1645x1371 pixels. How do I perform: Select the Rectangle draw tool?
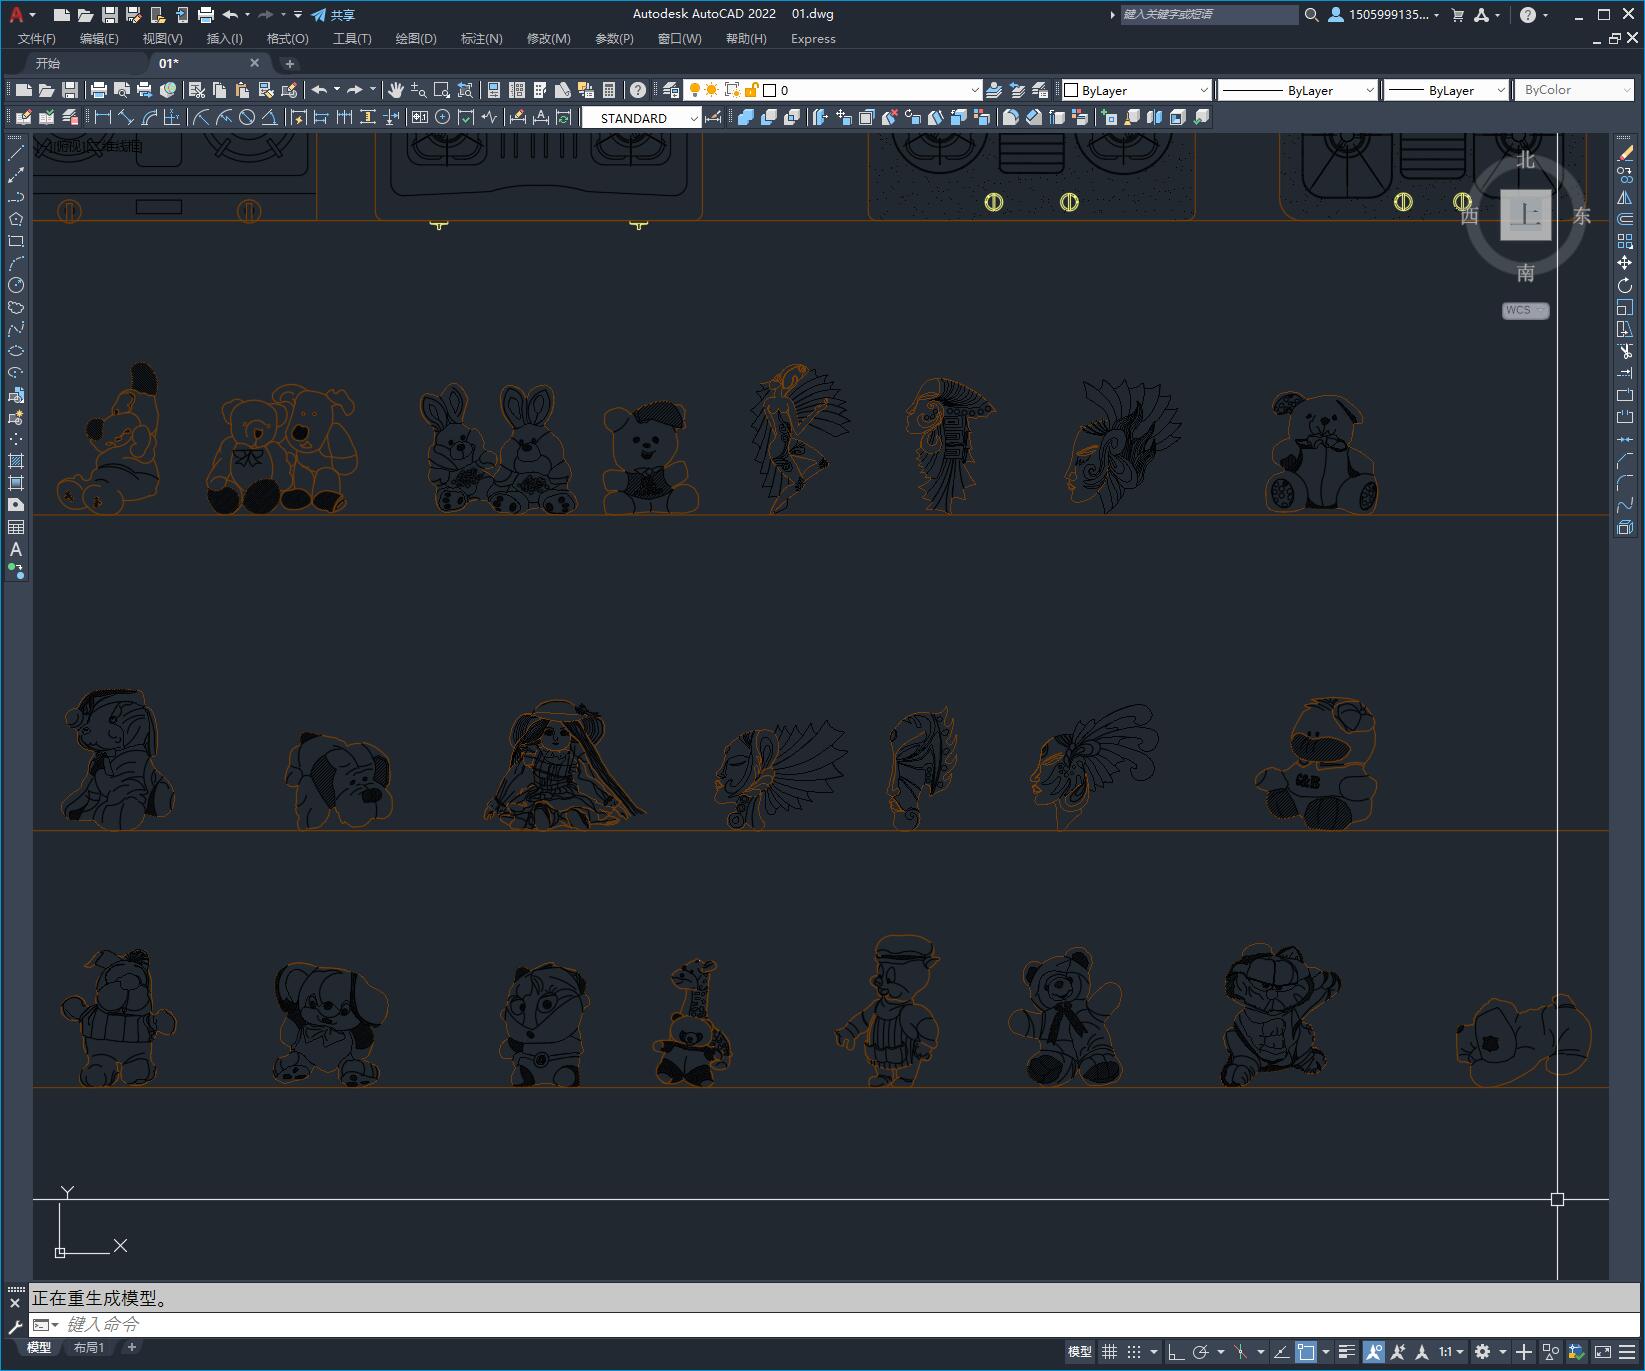coord(16,241)
